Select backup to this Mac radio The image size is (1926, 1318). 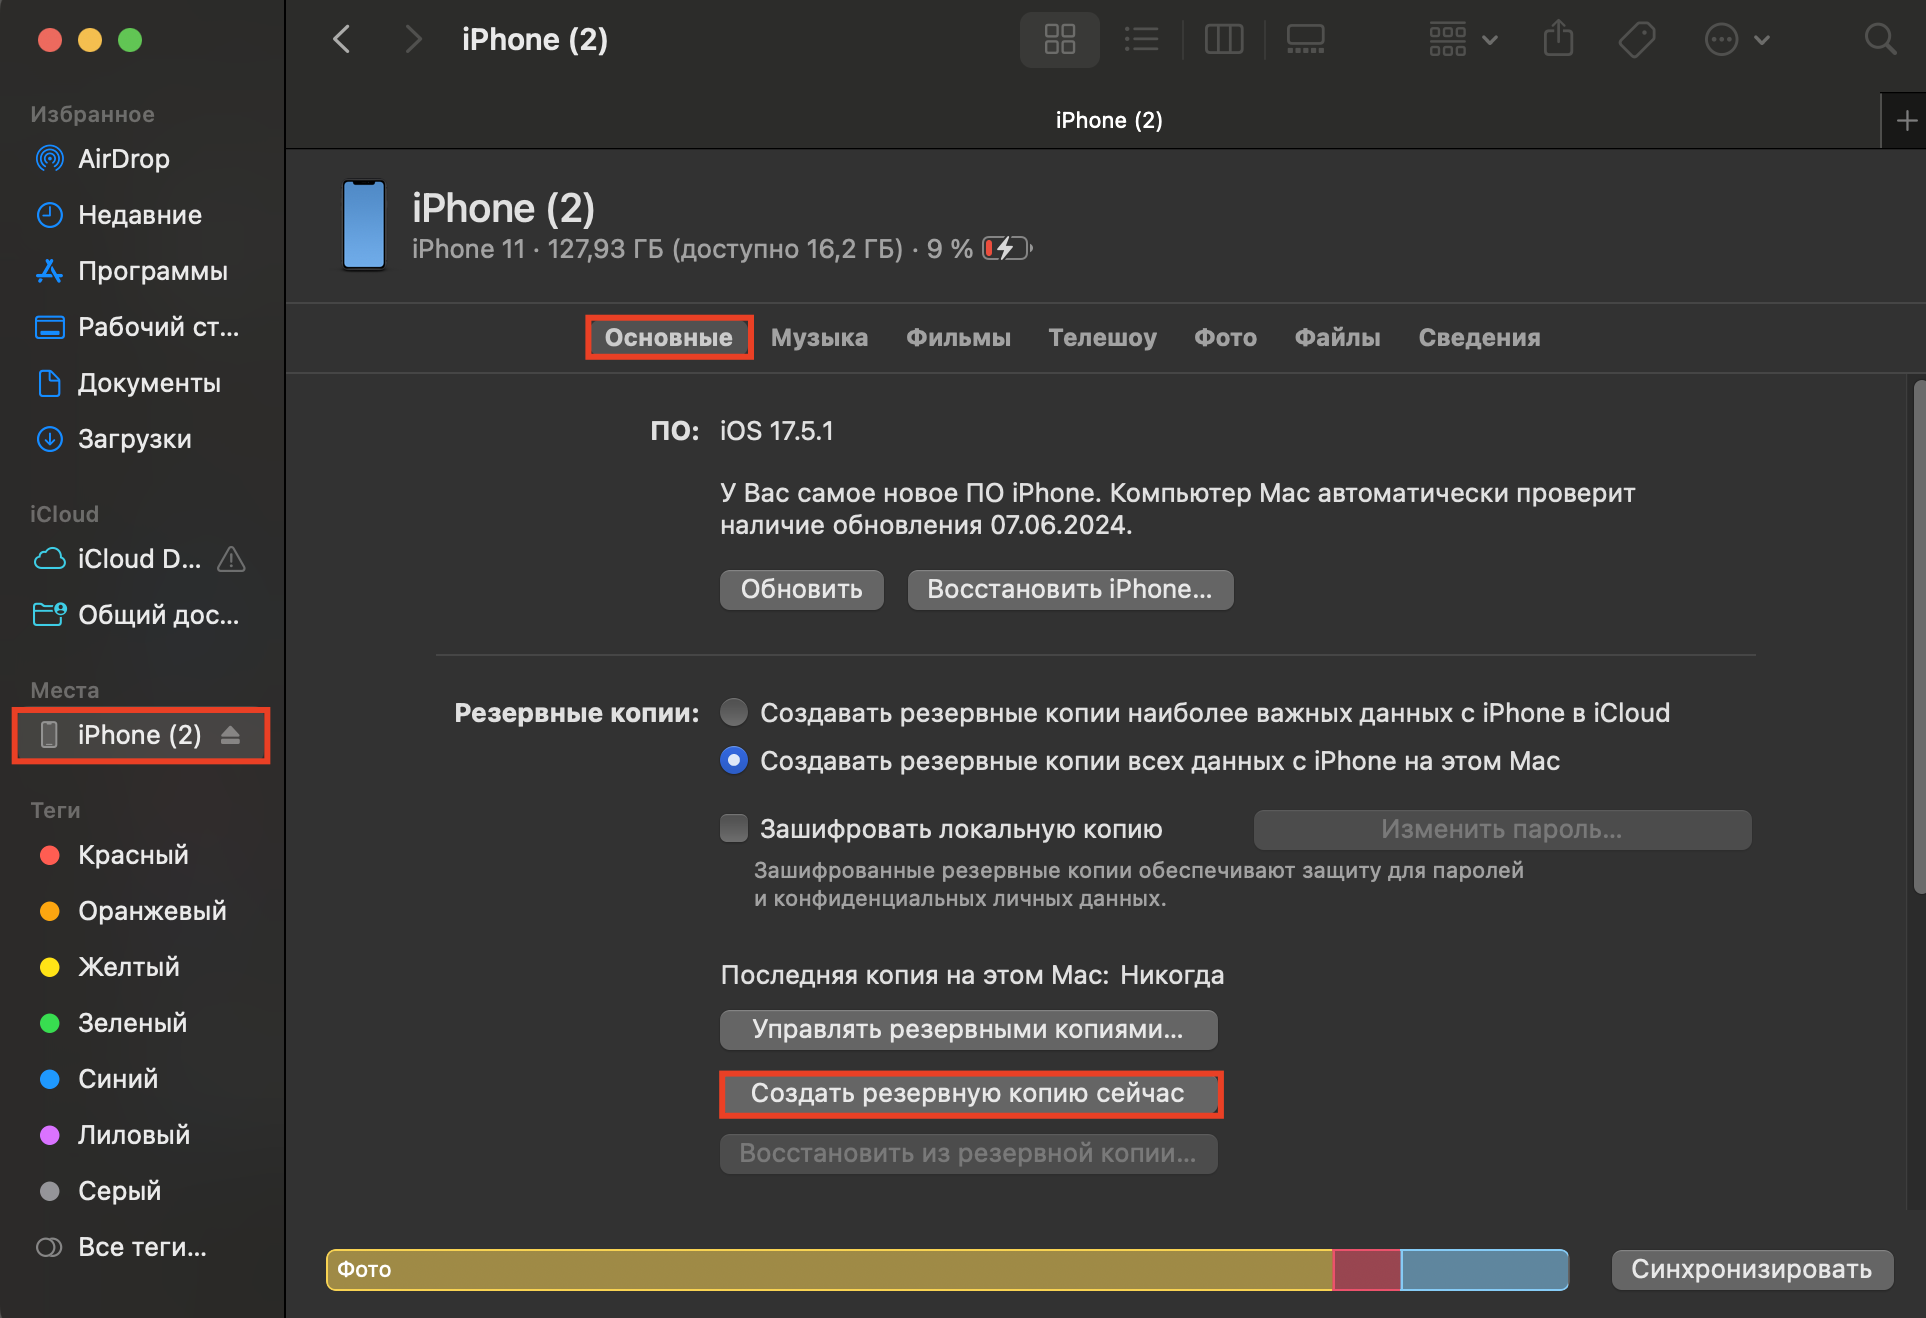[734, 761]
